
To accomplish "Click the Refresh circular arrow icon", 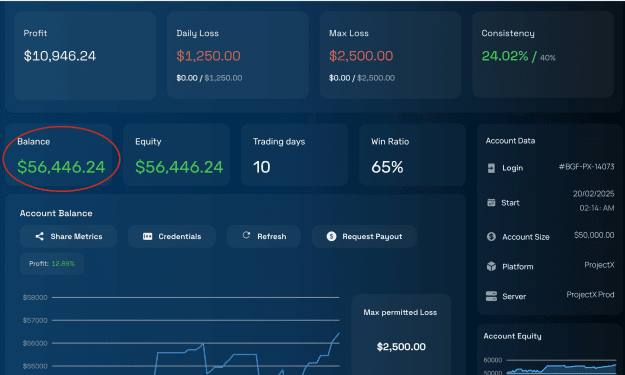I will (x=246, y=236).
